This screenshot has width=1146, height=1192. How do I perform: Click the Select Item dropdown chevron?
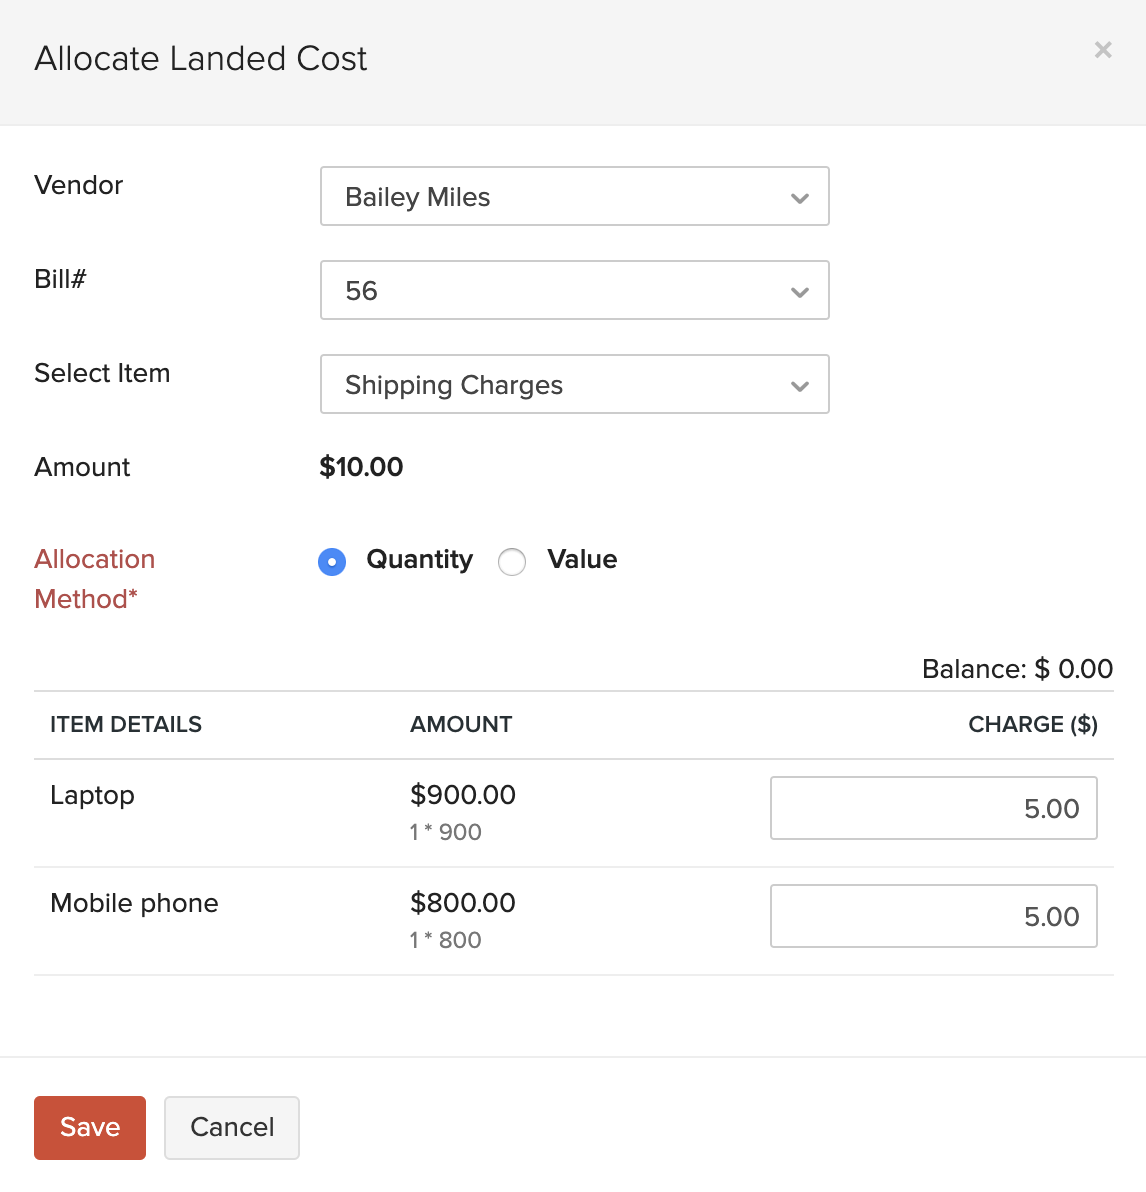(x=799, y=385)
